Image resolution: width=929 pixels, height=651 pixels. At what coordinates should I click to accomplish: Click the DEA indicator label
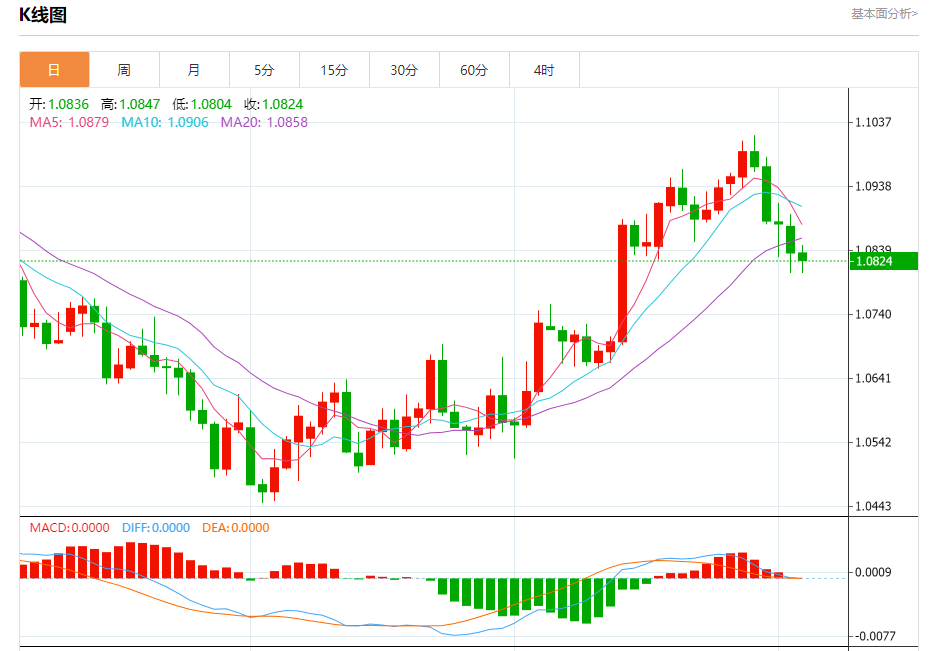[x=236, y=528]
